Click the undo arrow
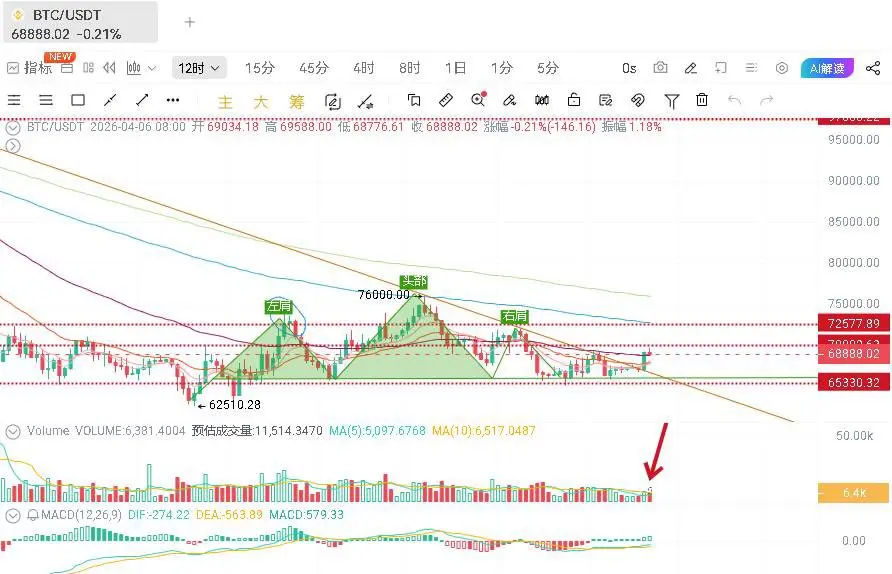 [x=734, y=101]
